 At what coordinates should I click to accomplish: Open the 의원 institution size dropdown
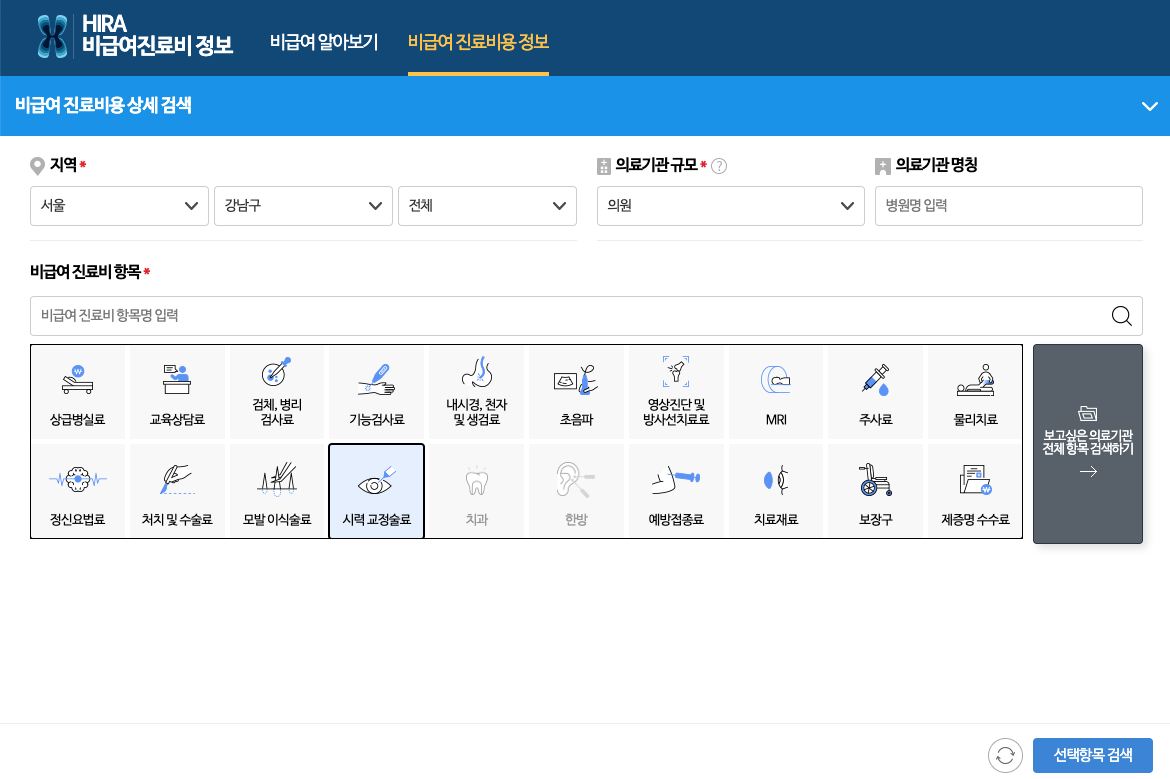[x=730, y=206]
